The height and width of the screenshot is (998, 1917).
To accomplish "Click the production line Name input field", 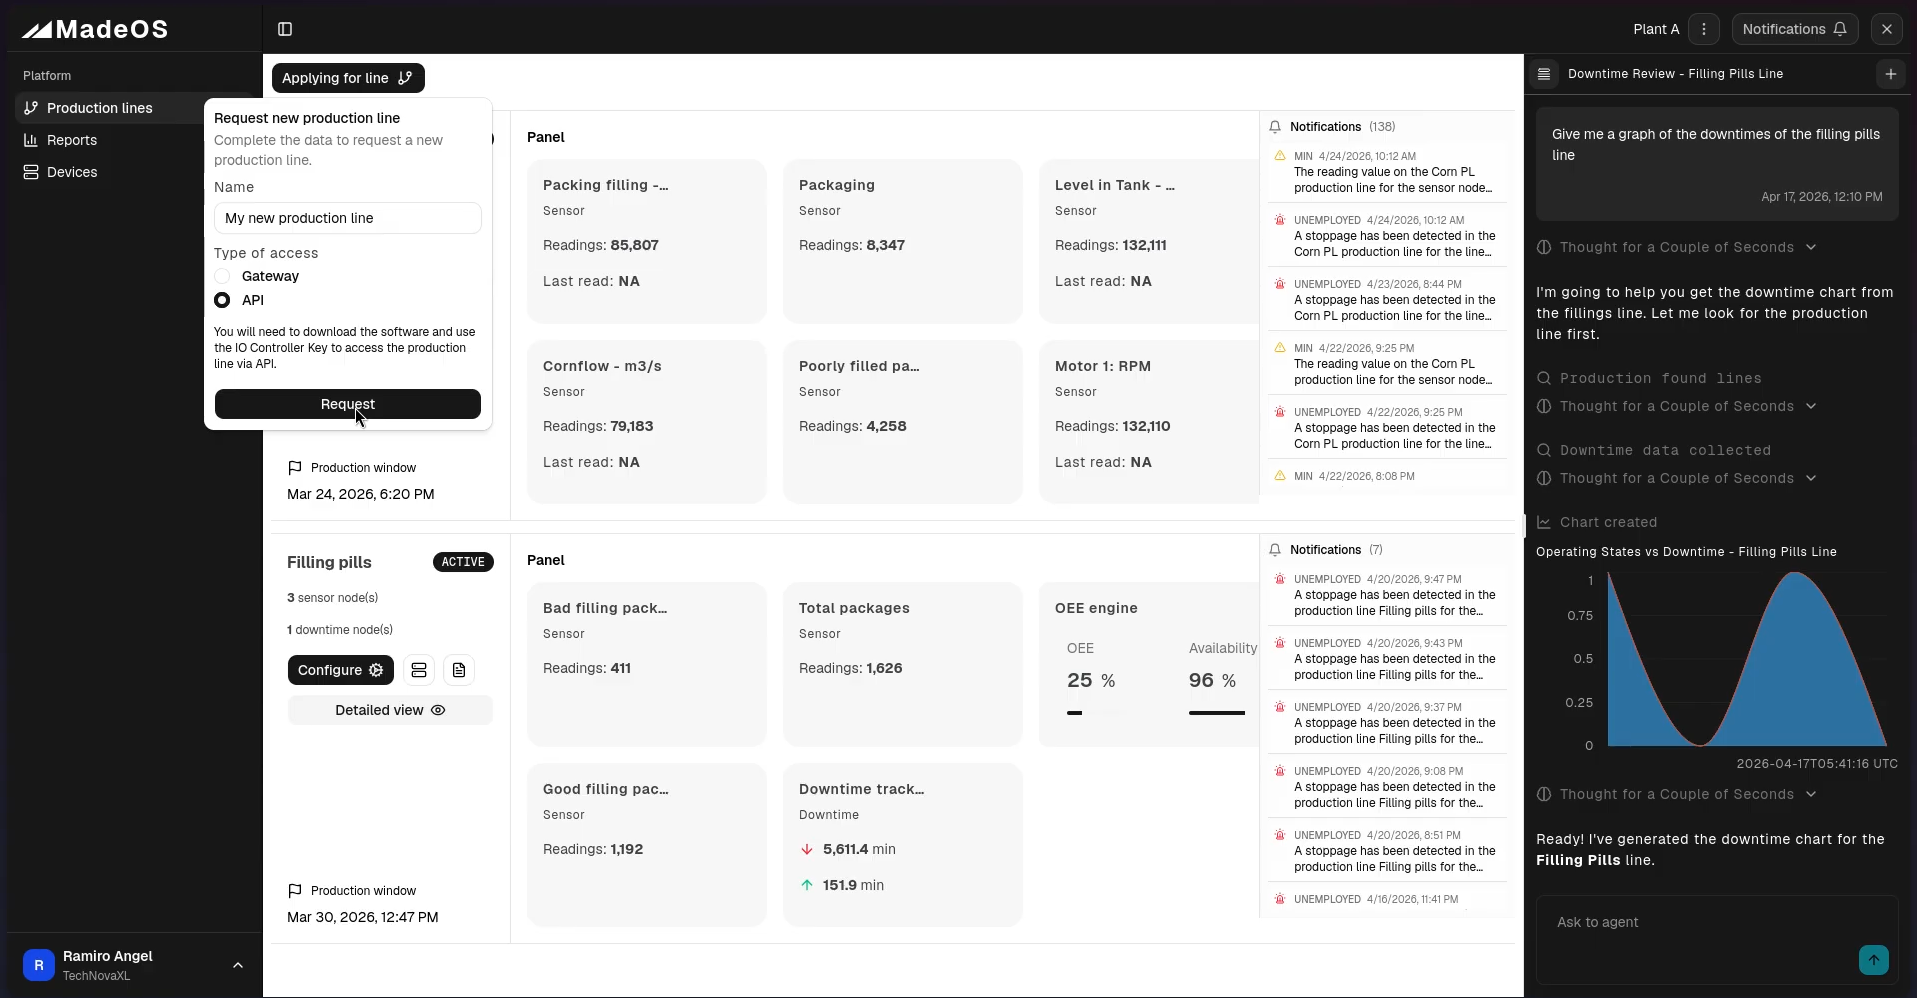I will 347,218.
